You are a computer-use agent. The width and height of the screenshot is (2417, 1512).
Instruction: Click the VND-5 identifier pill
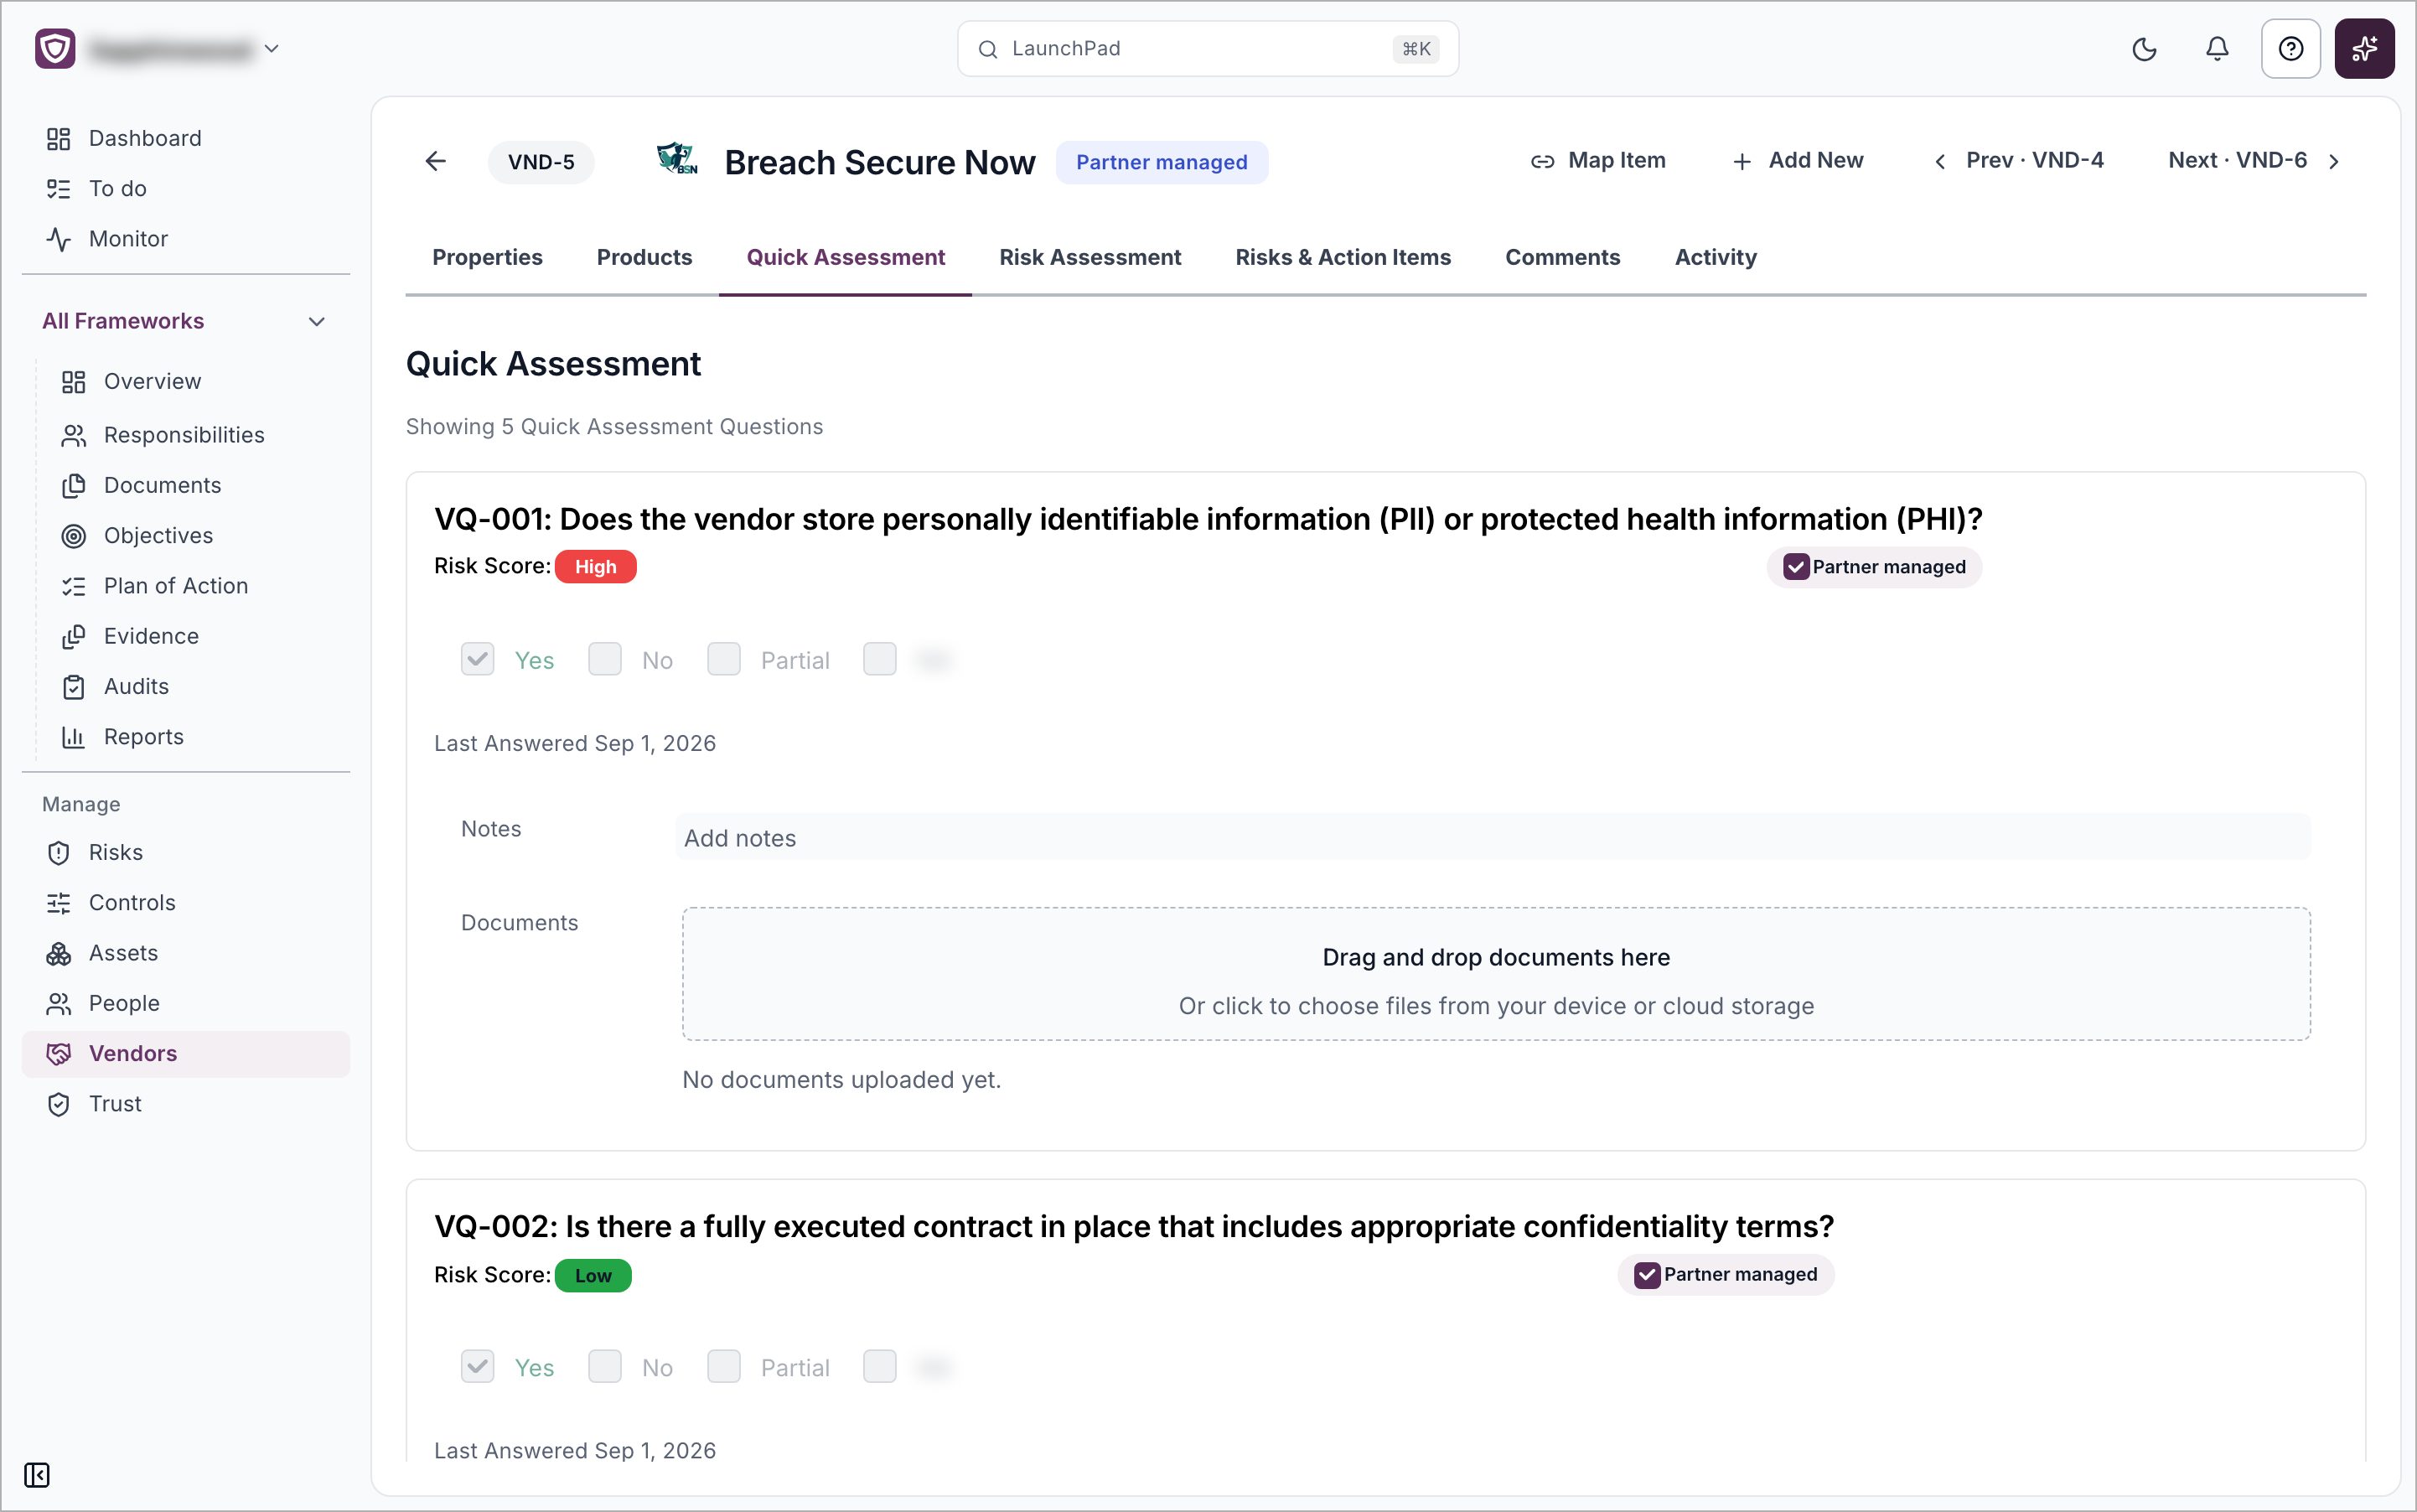(541, 162)
